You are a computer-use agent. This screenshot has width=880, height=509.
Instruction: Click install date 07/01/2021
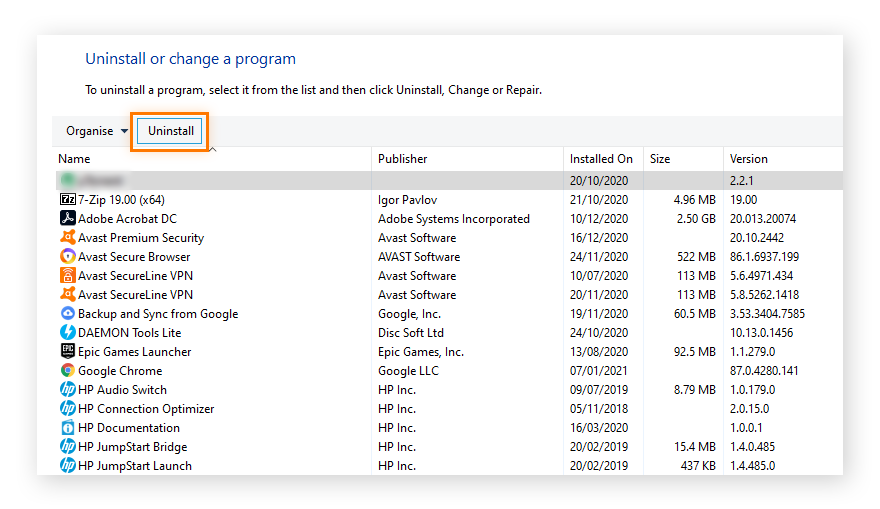599,371
